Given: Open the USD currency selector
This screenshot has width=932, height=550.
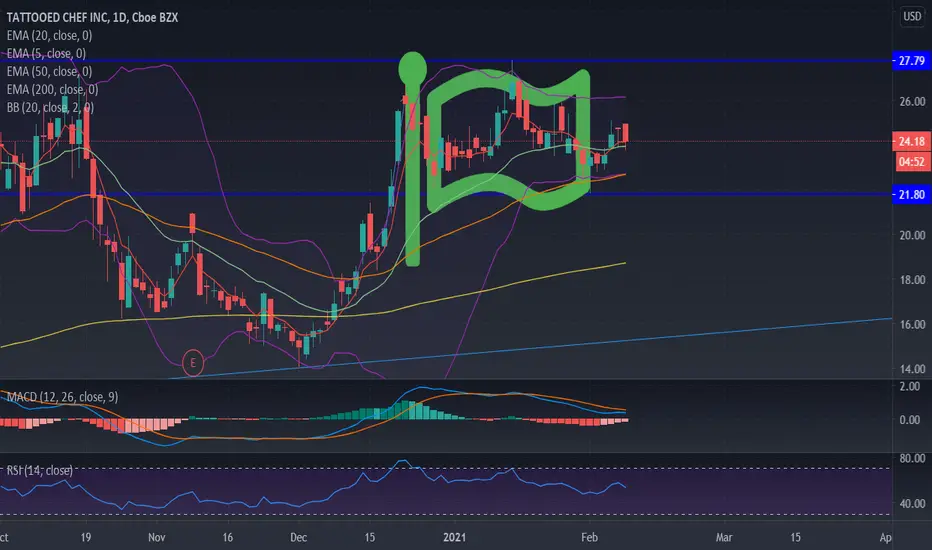Looking at the screenshot, I should coord(912,16).
